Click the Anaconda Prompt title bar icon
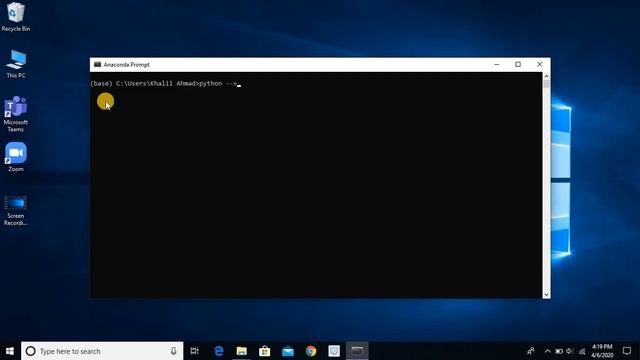The image size is (640, 360). (x=97, y=64)
